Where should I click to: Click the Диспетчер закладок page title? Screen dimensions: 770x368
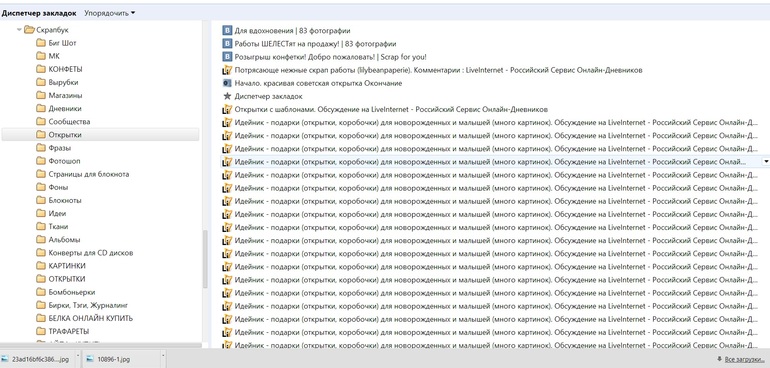click(39, 13)
